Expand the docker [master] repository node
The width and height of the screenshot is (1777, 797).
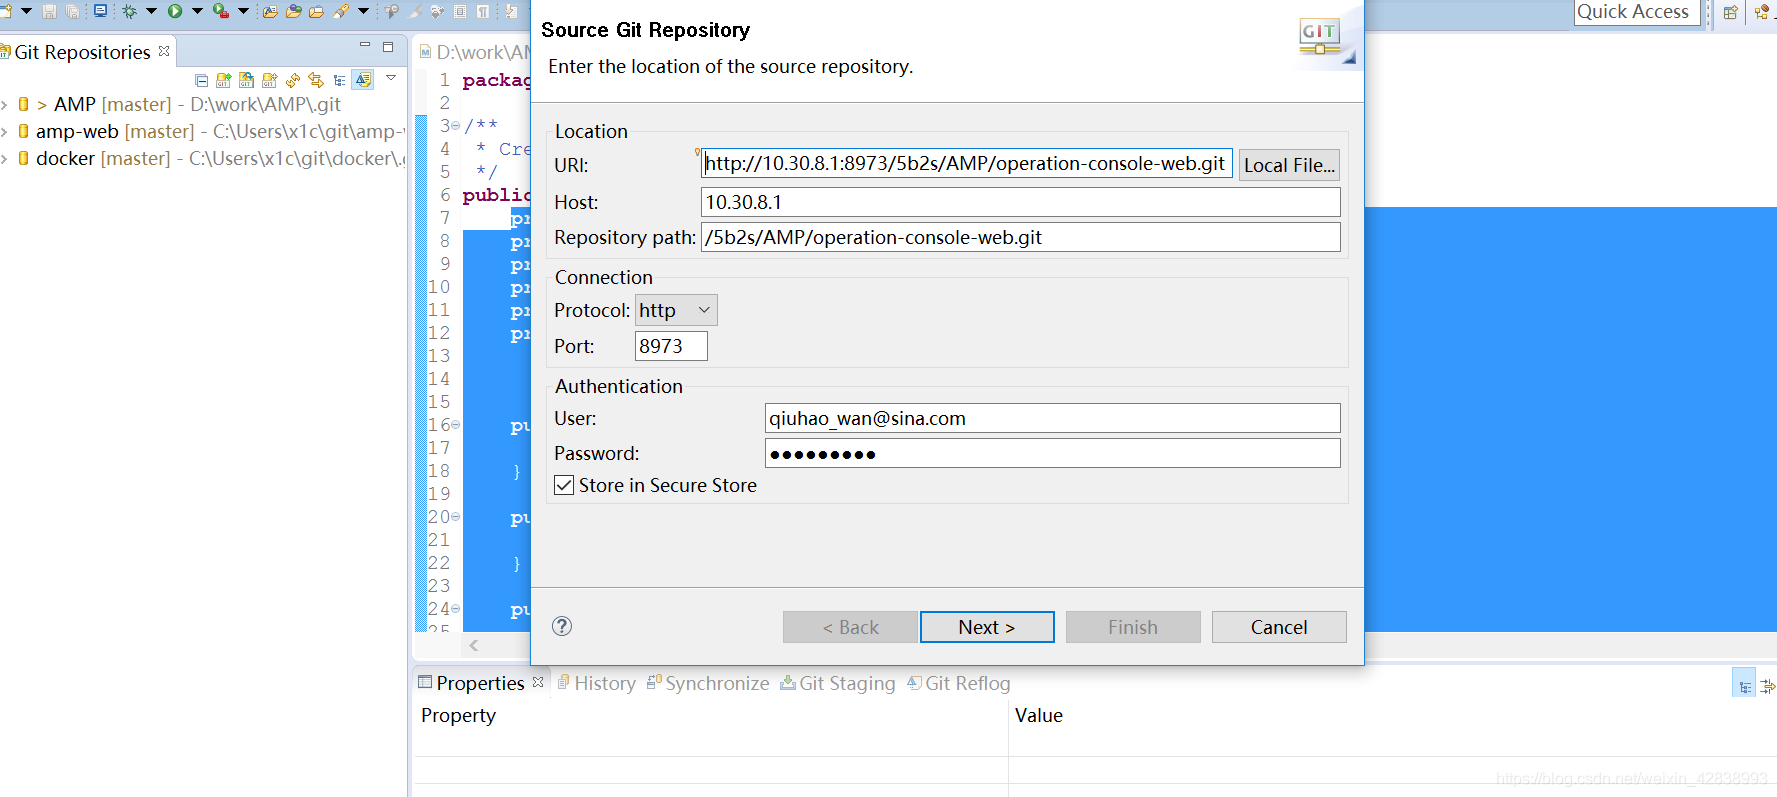pyautogui.click(x=5, y=158)
